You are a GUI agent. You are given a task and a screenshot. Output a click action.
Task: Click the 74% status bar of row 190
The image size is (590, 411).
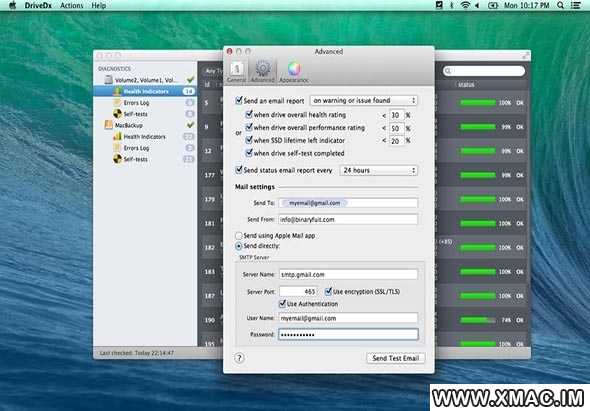click(478, 320)
